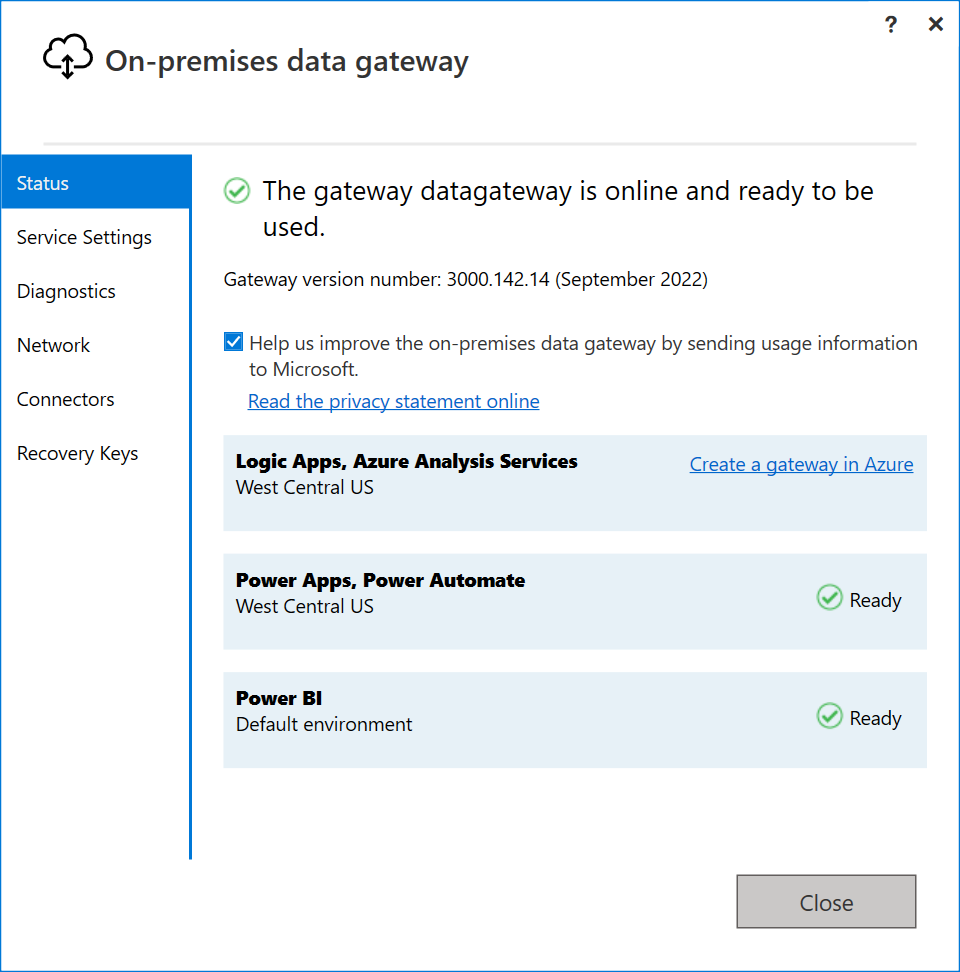Image resolution: width=960 pixels, height=972 pixels.
Task: Click the gateway version number text
Action: click(x=466, y=279)
